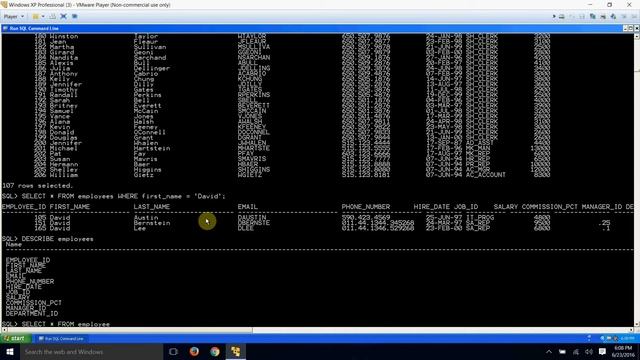Click the VMware sound card device icon
This screenshot has width=640, height=360.
coord(613,16)
